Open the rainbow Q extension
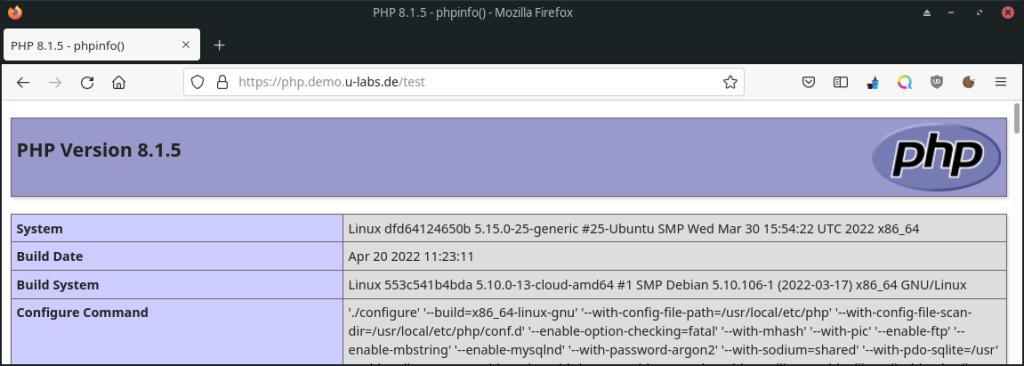The image size is (1024, 366). 904,82
